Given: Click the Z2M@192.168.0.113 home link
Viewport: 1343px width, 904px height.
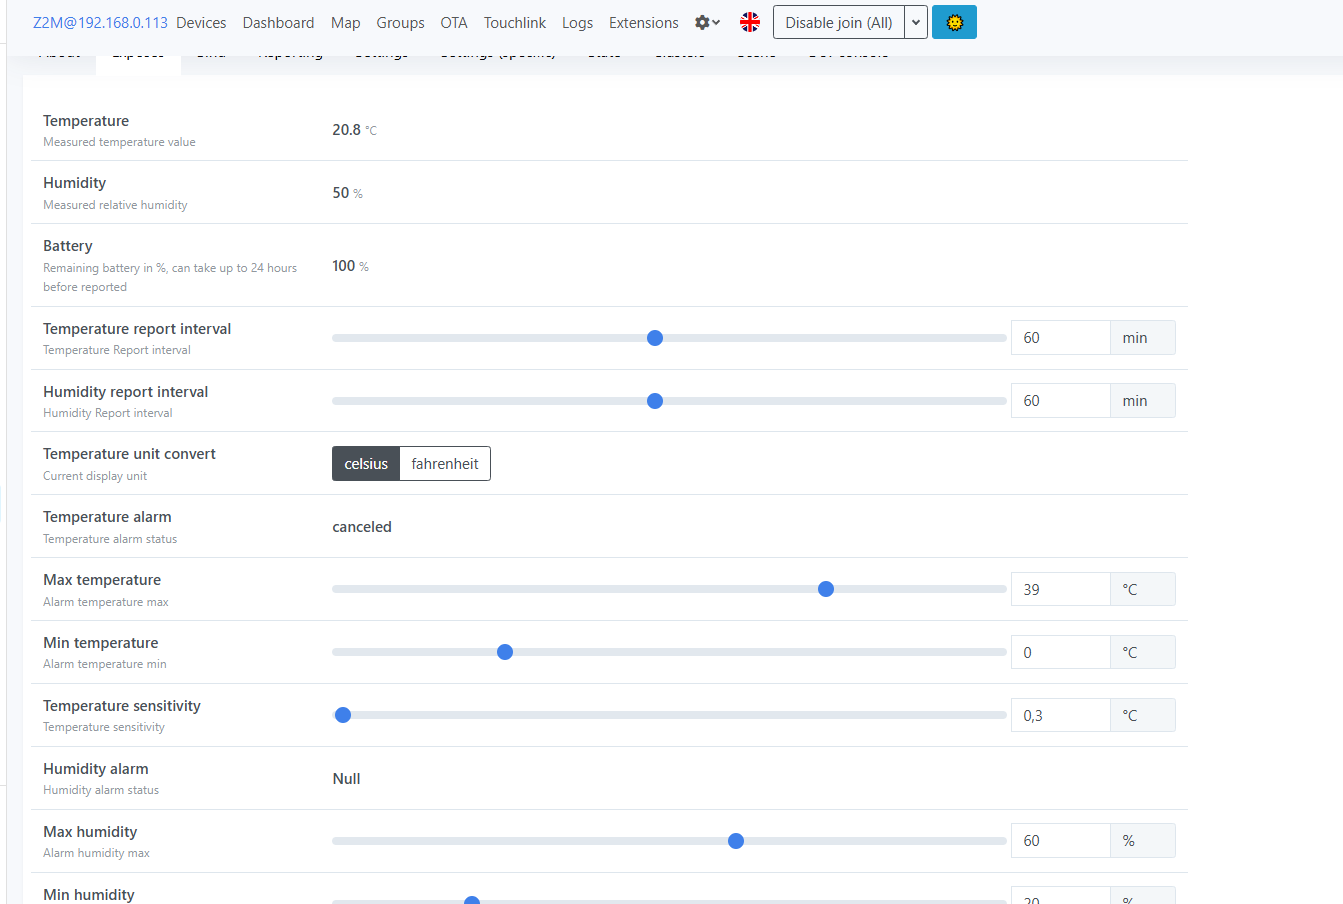Looking at the screenshot, I should (100, 22).
